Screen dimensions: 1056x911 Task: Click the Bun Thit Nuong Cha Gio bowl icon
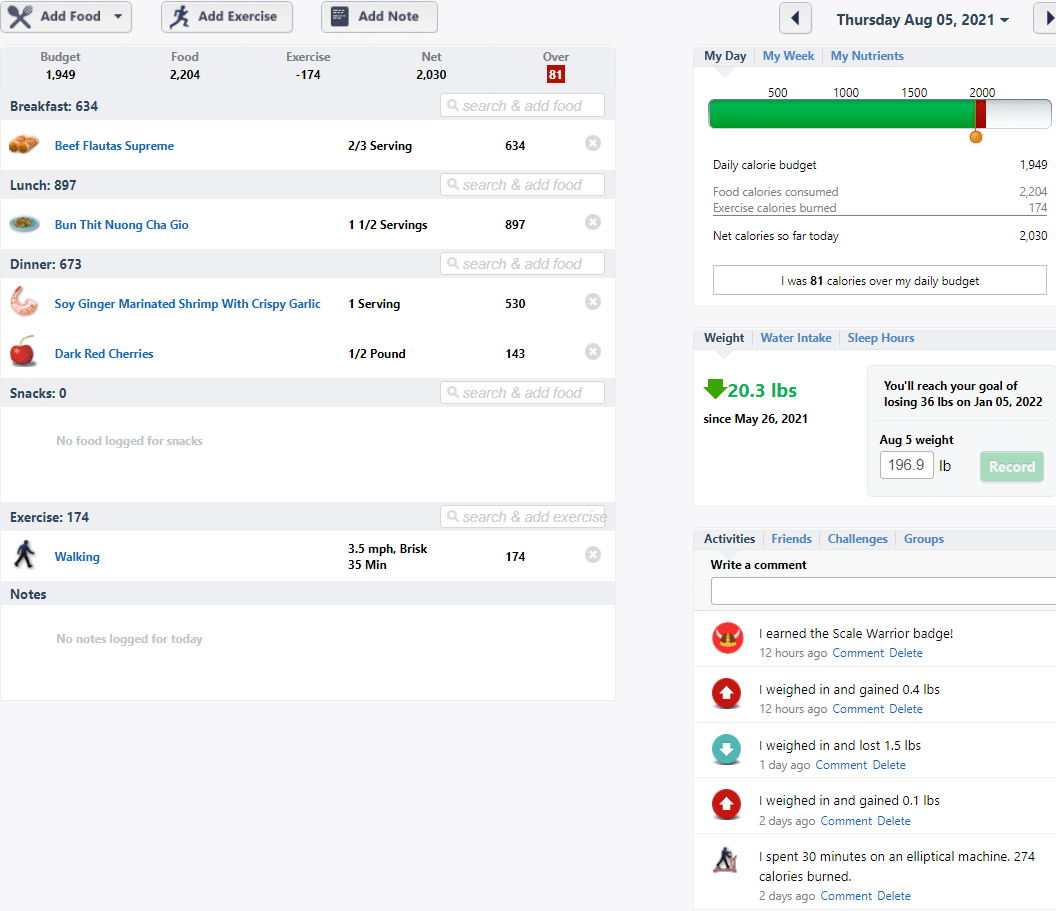coord(24,224)
